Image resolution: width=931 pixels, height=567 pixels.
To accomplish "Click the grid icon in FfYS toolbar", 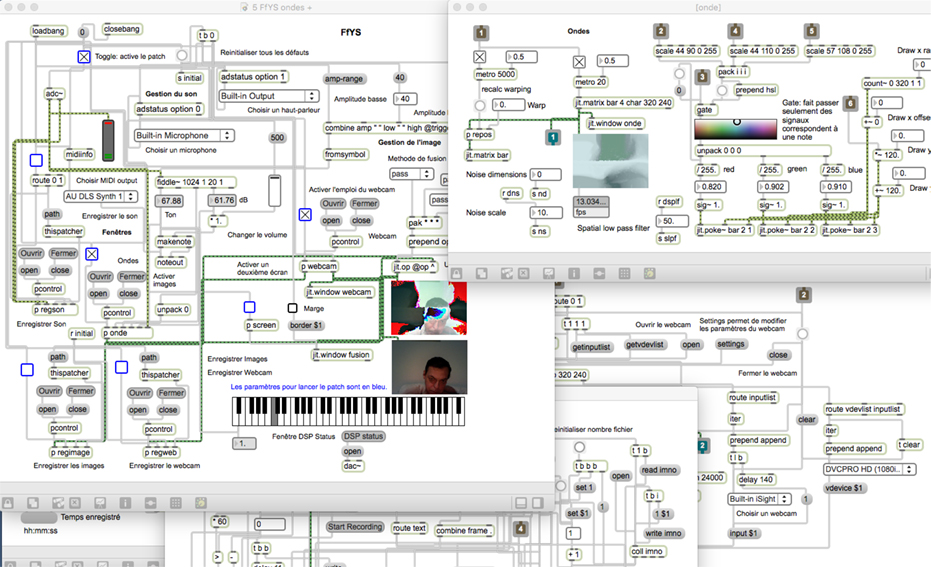I will 174,501.
